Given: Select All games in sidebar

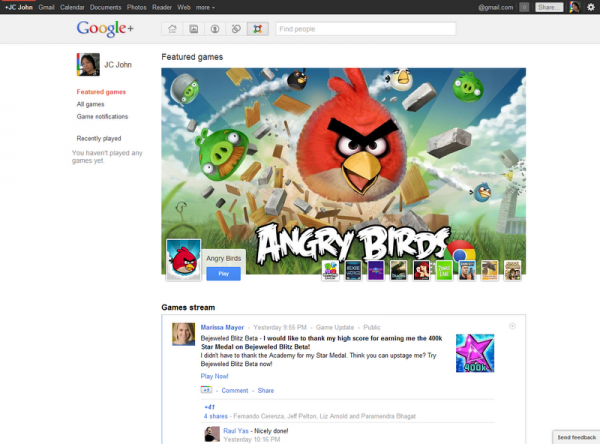Looking at the screenshot, I should pos(90,104).
